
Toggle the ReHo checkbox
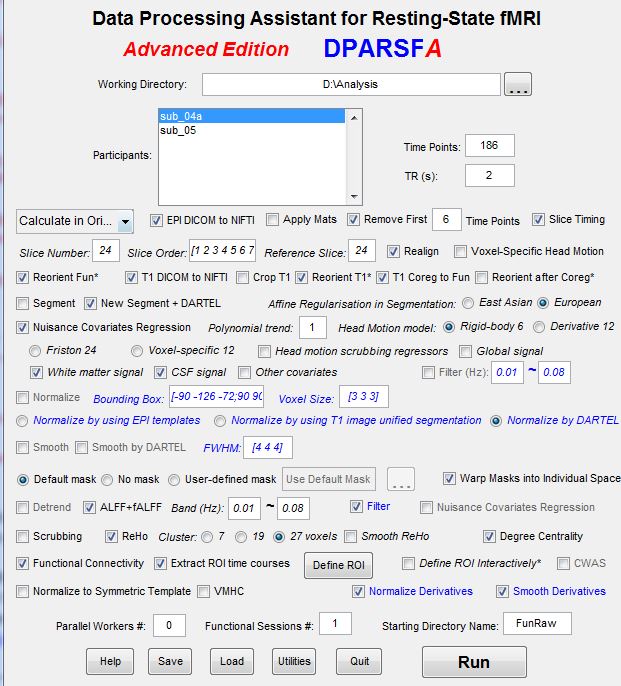click(111, 537)
